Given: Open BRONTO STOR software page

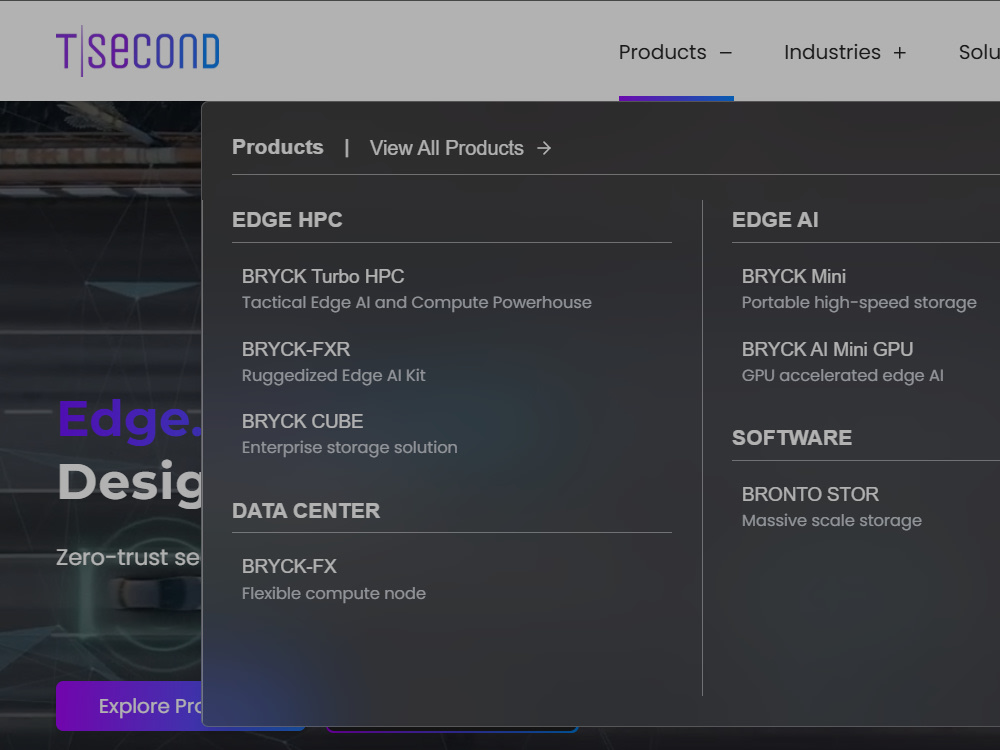Looking at the screenshot, I should pyautogui.click(x=810, y=494).
